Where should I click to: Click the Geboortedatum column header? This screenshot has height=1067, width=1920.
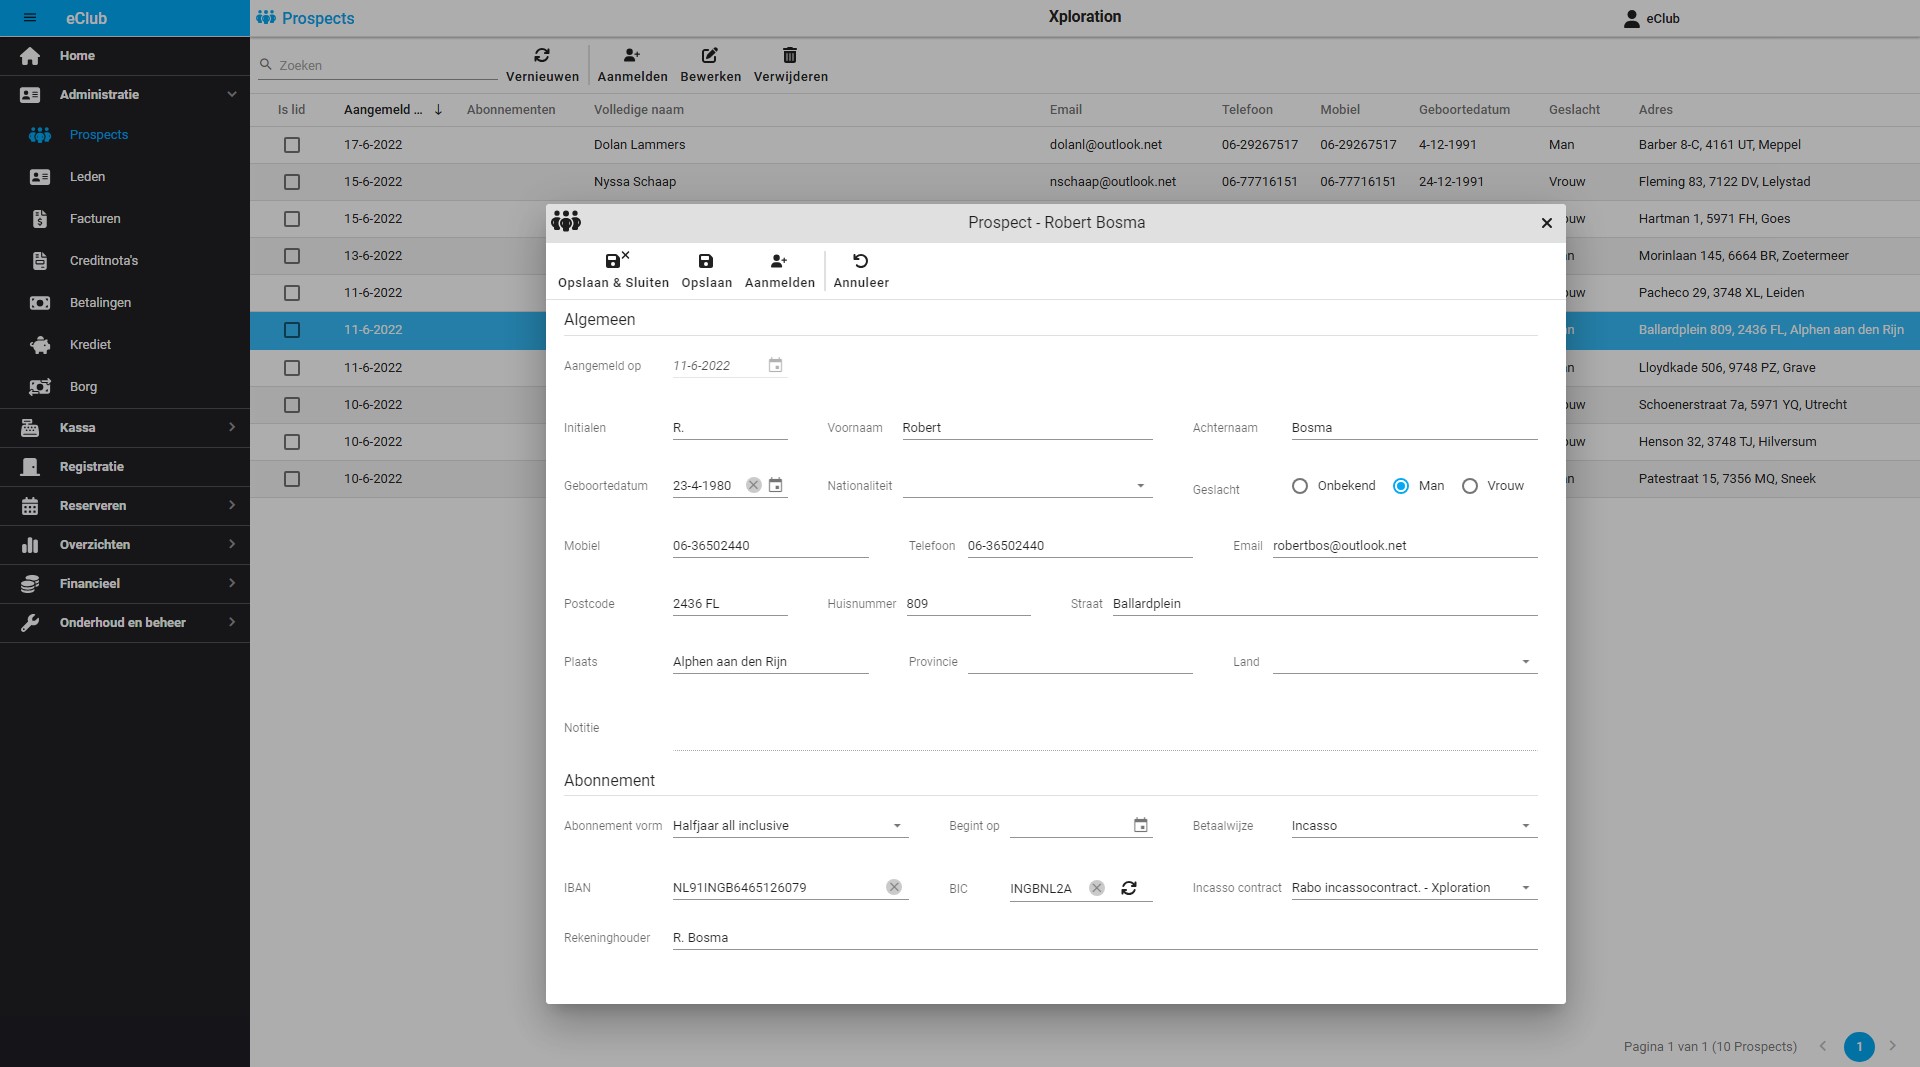(1464, 110)
